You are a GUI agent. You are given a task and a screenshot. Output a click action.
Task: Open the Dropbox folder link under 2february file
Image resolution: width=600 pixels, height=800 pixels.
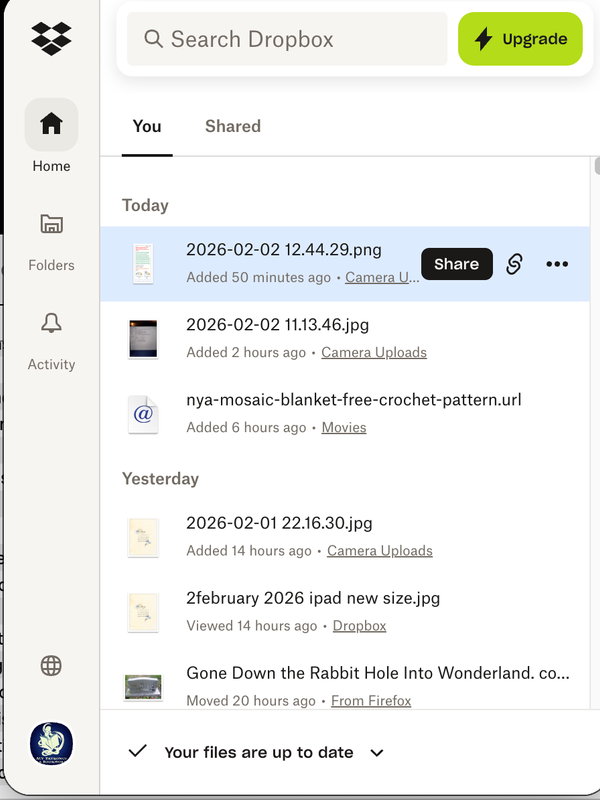359,625
